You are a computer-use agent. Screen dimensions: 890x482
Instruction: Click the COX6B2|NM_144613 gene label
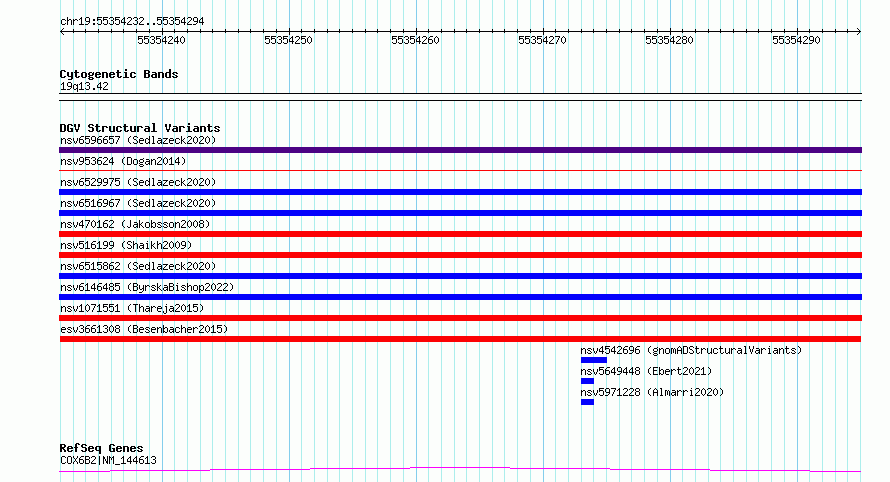click(108, 460)
